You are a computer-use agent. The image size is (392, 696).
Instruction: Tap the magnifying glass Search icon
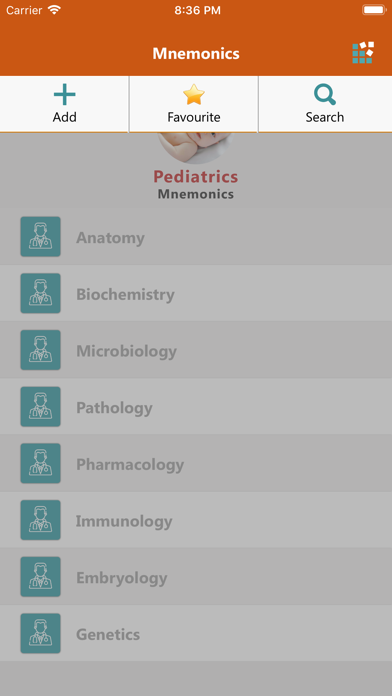325,95
